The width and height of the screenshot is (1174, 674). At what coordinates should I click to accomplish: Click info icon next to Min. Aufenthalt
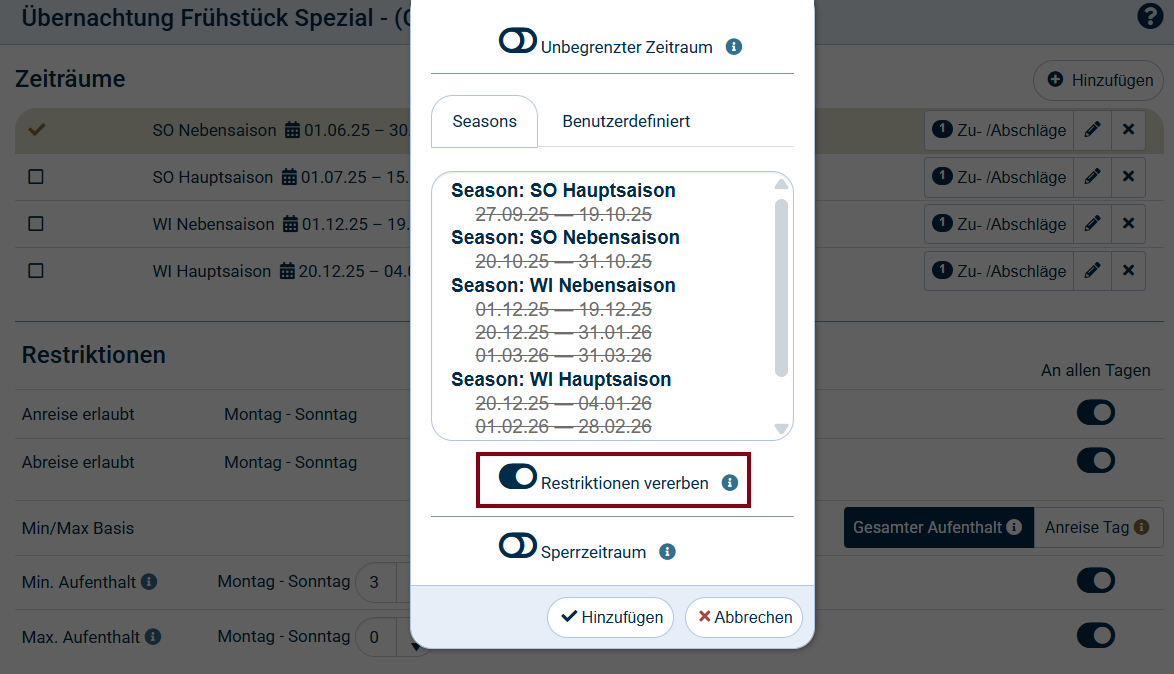click(149, 581)
